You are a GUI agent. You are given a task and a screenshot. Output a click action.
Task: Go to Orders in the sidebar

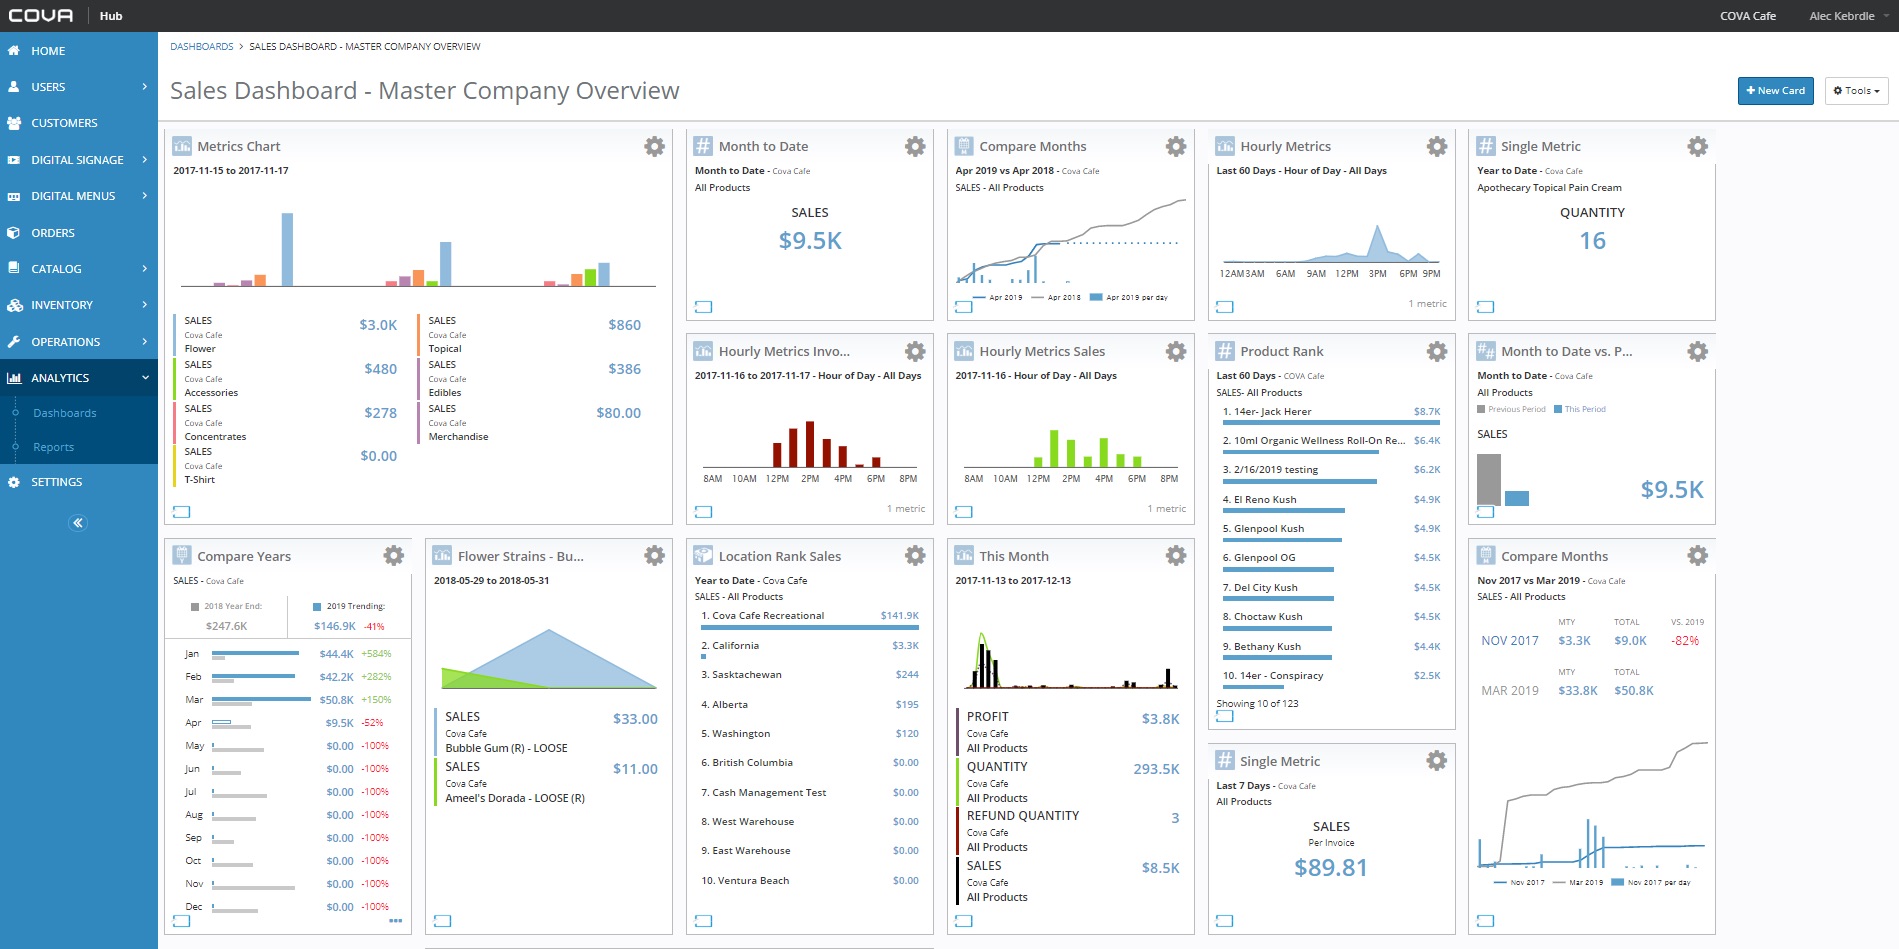click(x=53, y=233)
